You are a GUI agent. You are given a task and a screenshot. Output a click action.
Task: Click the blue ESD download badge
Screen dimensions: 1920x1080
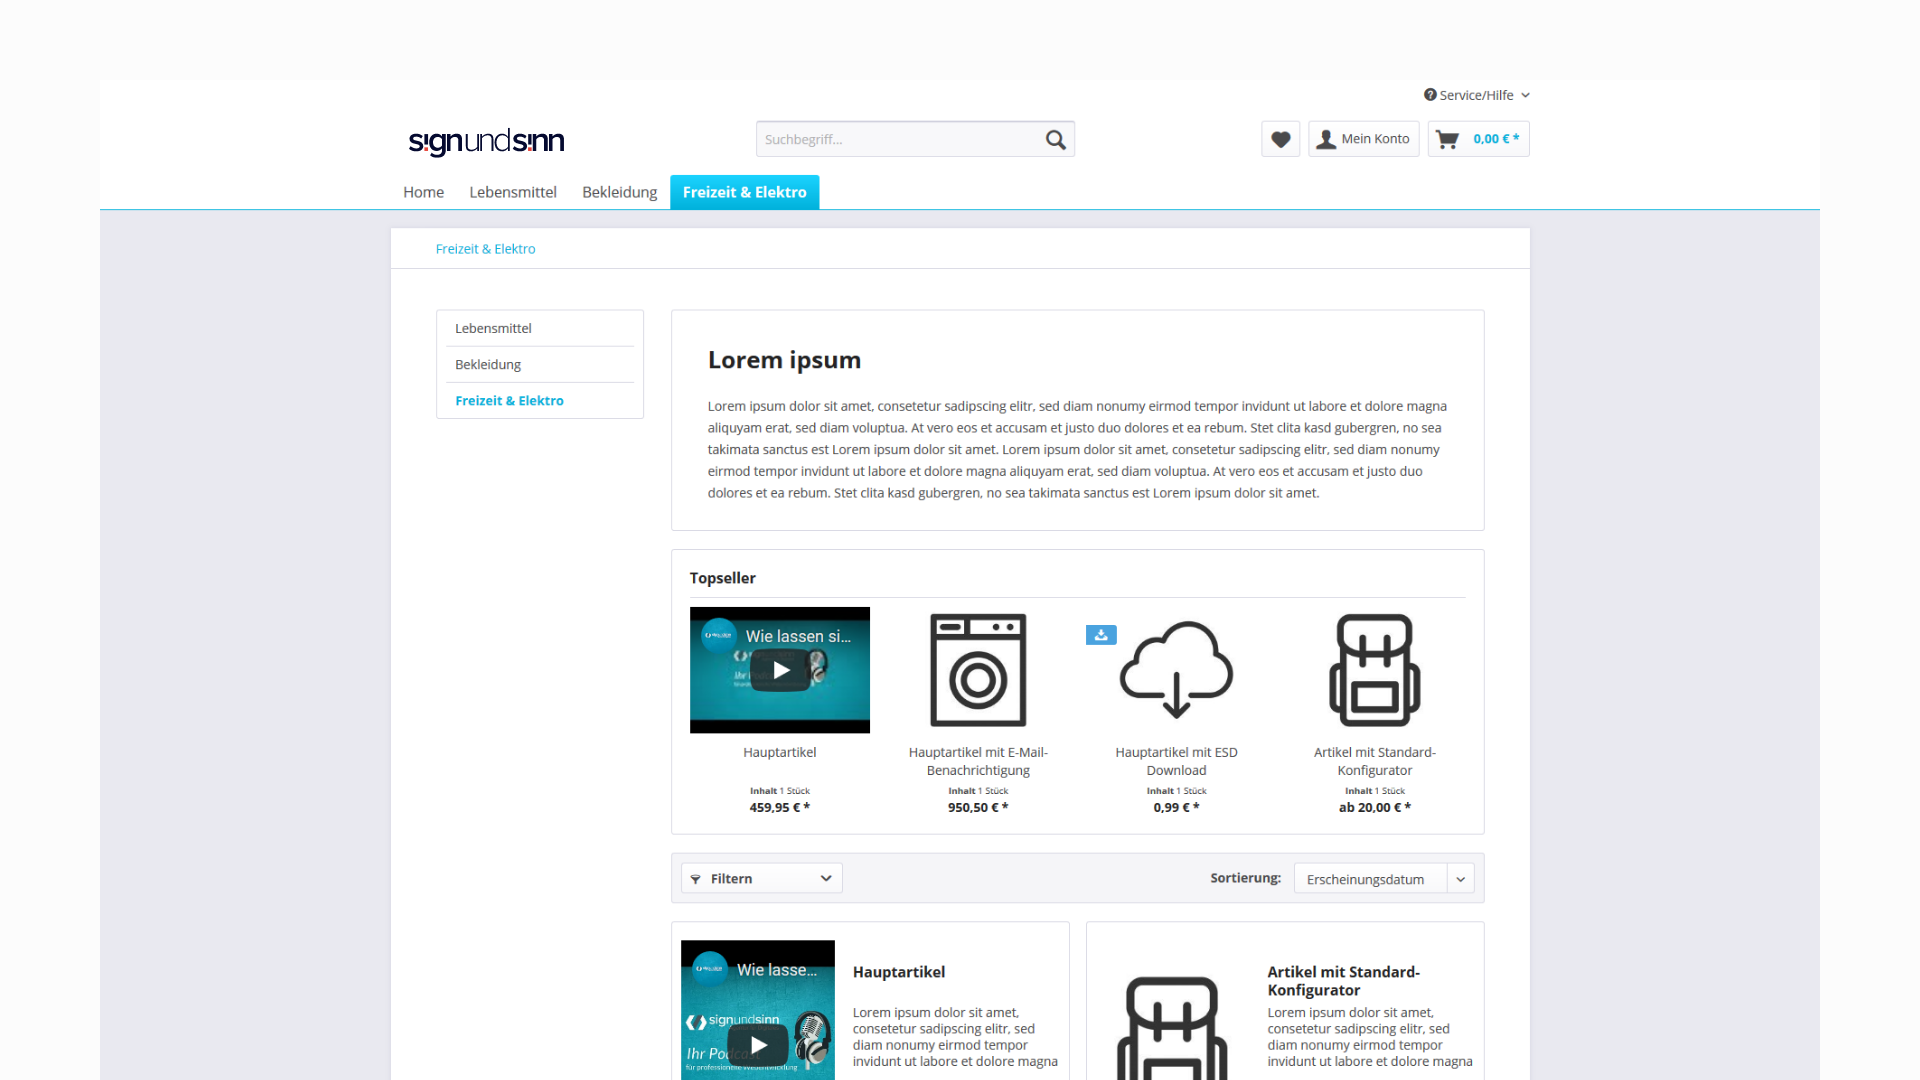point(1101,635)
